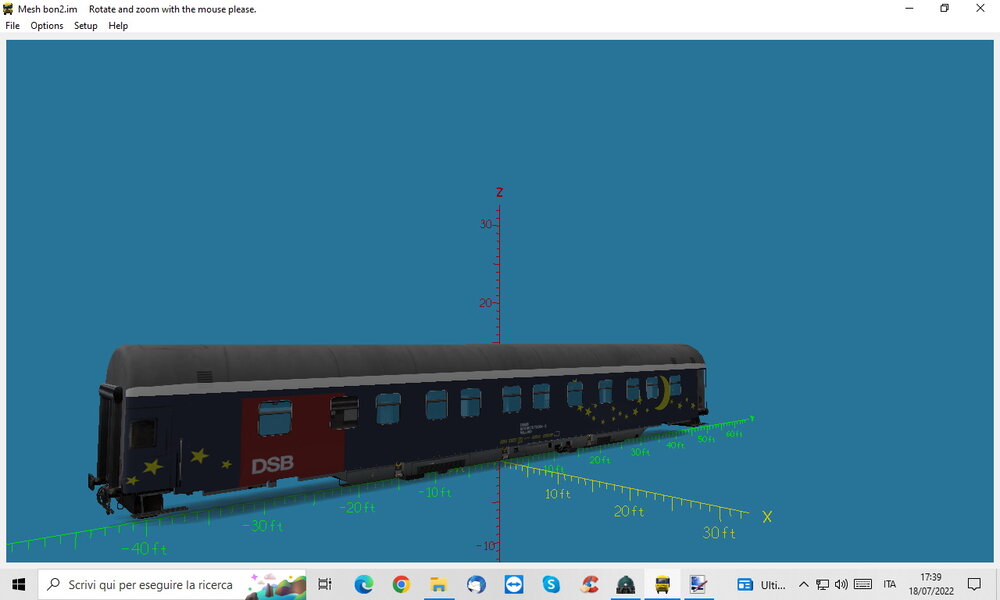Open Thunderbird mail icon in taskbar
The height and width of the screenshot is (600, 1000).
[x=476, y=584]
